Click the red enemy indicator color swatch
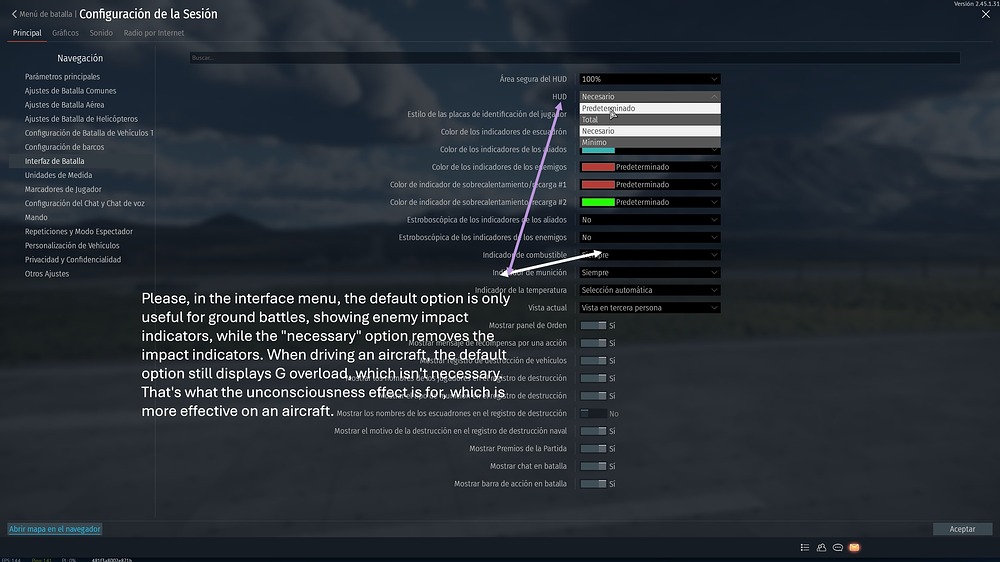Image resolution: width=1000 pixels, height=562 pixels. tap(598, 167)
